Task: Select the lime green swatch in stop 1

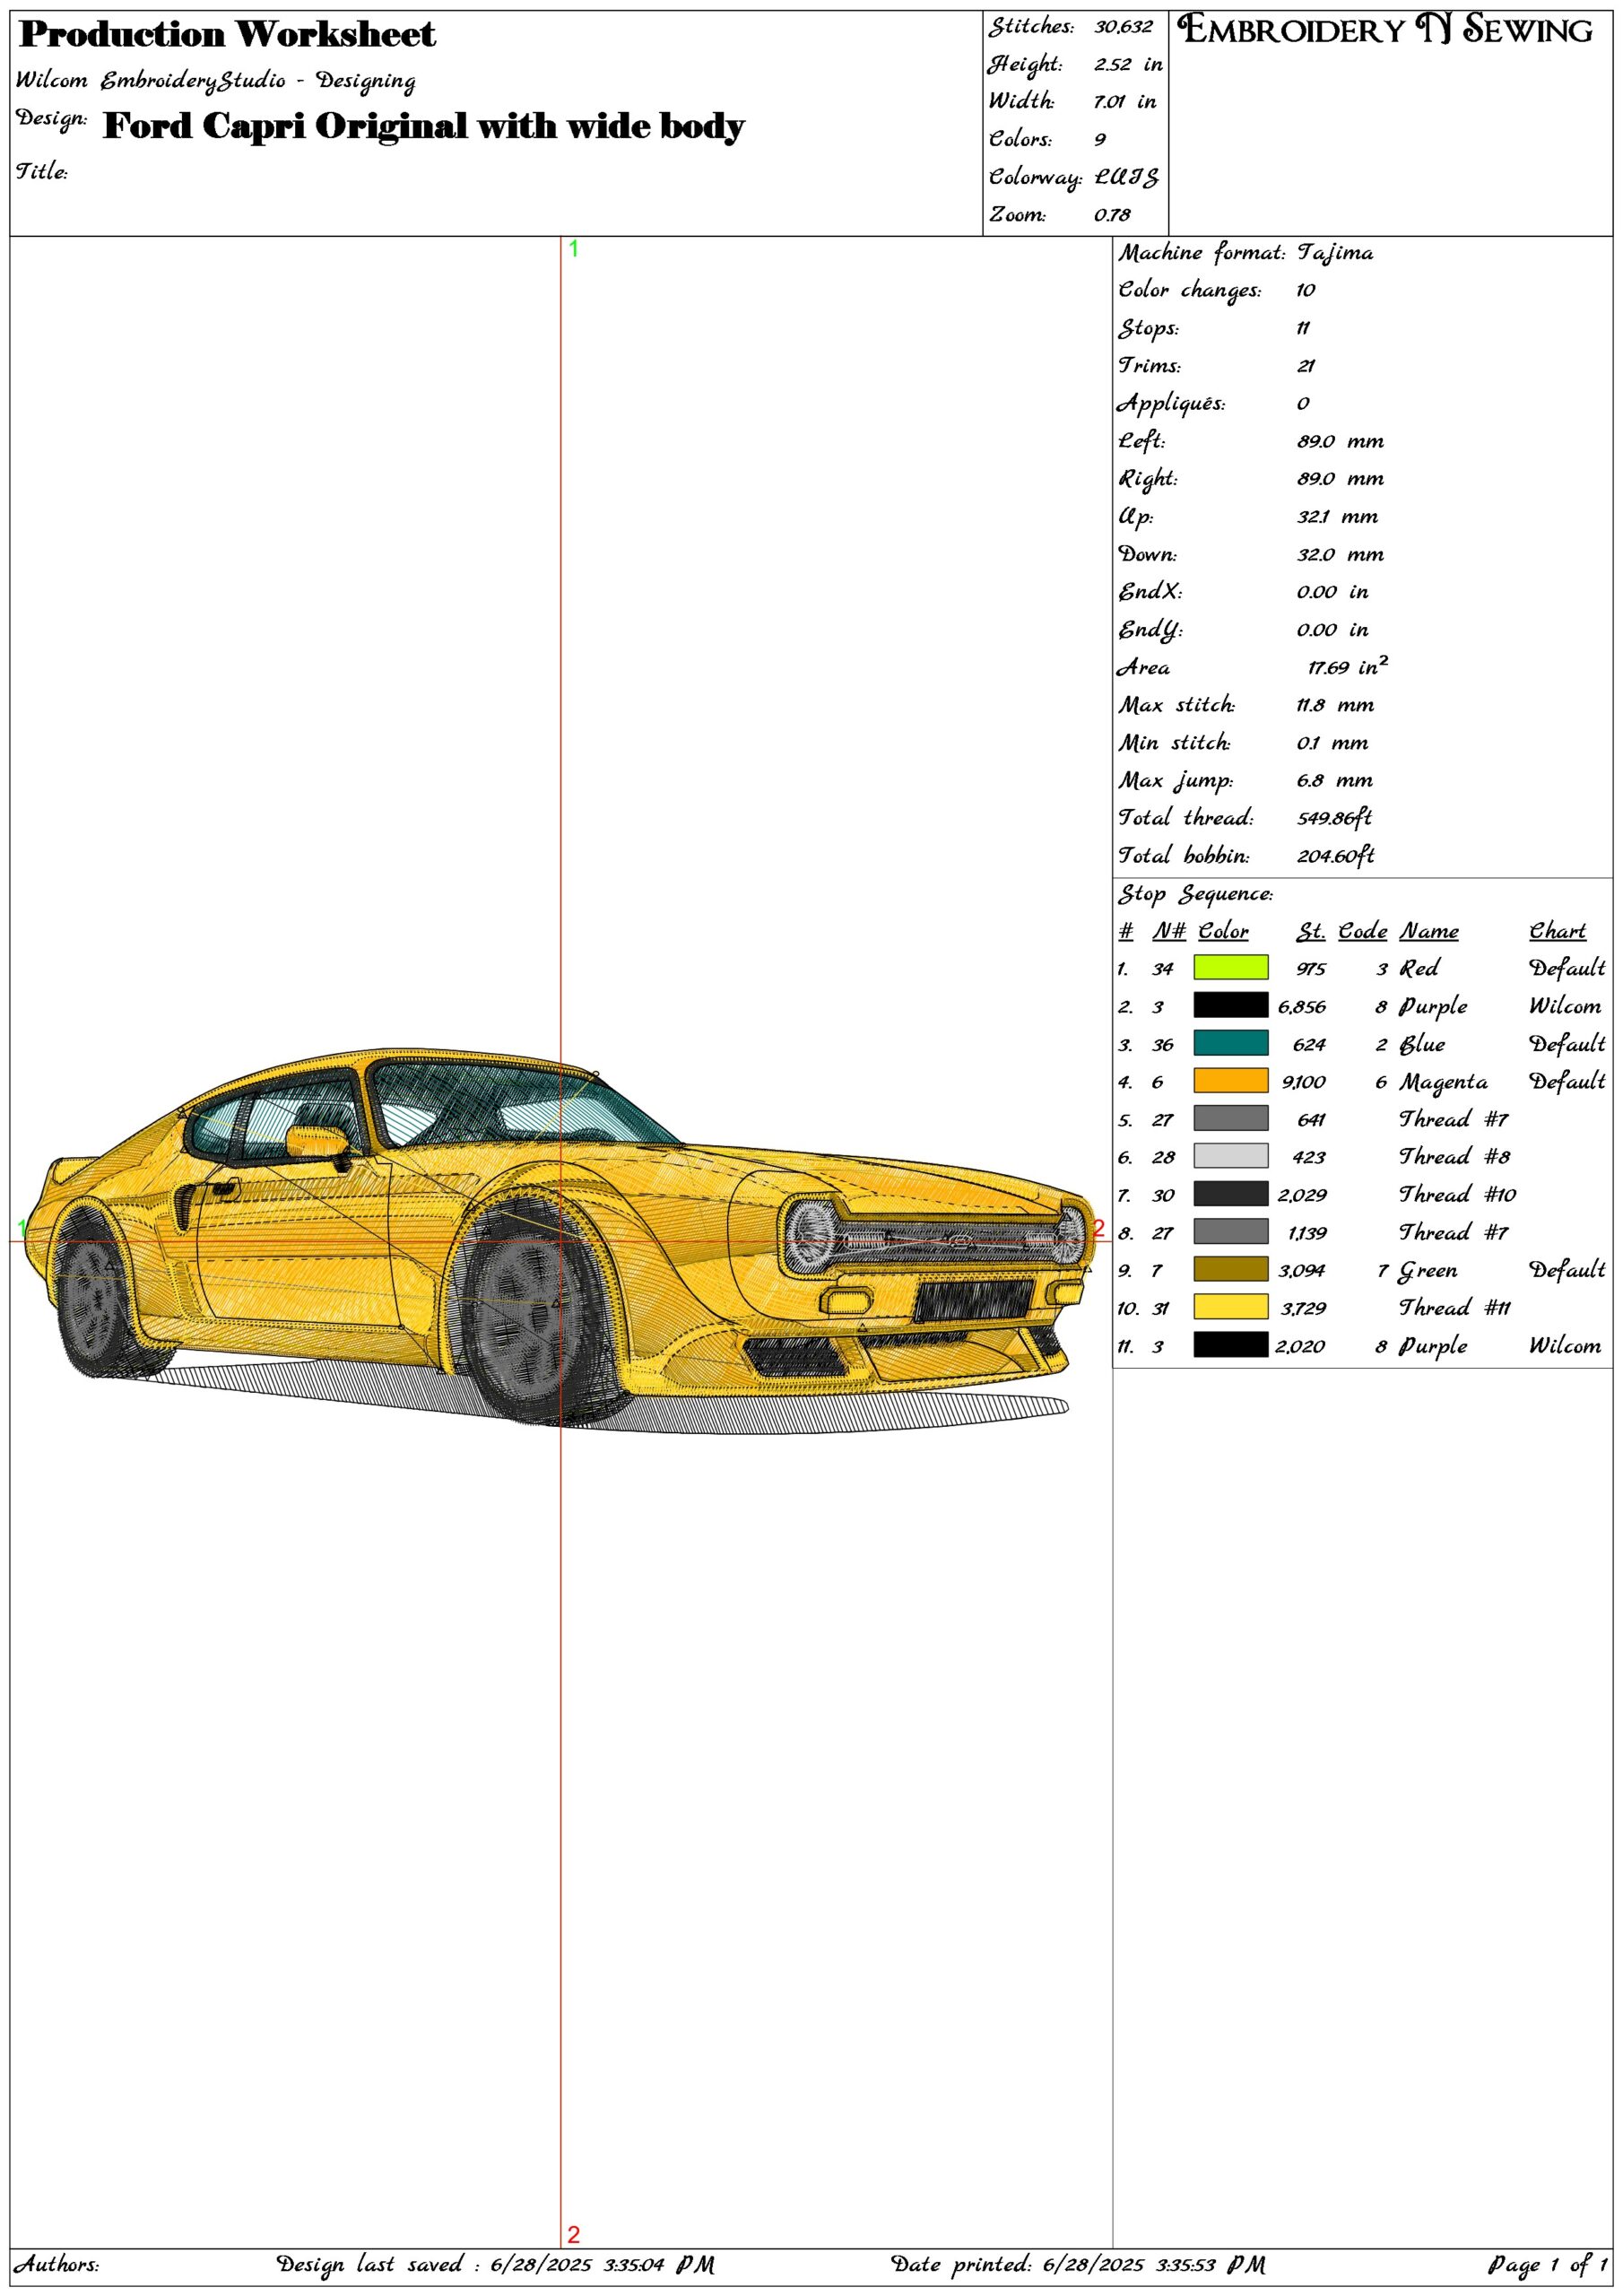Action: [1230, 967]
